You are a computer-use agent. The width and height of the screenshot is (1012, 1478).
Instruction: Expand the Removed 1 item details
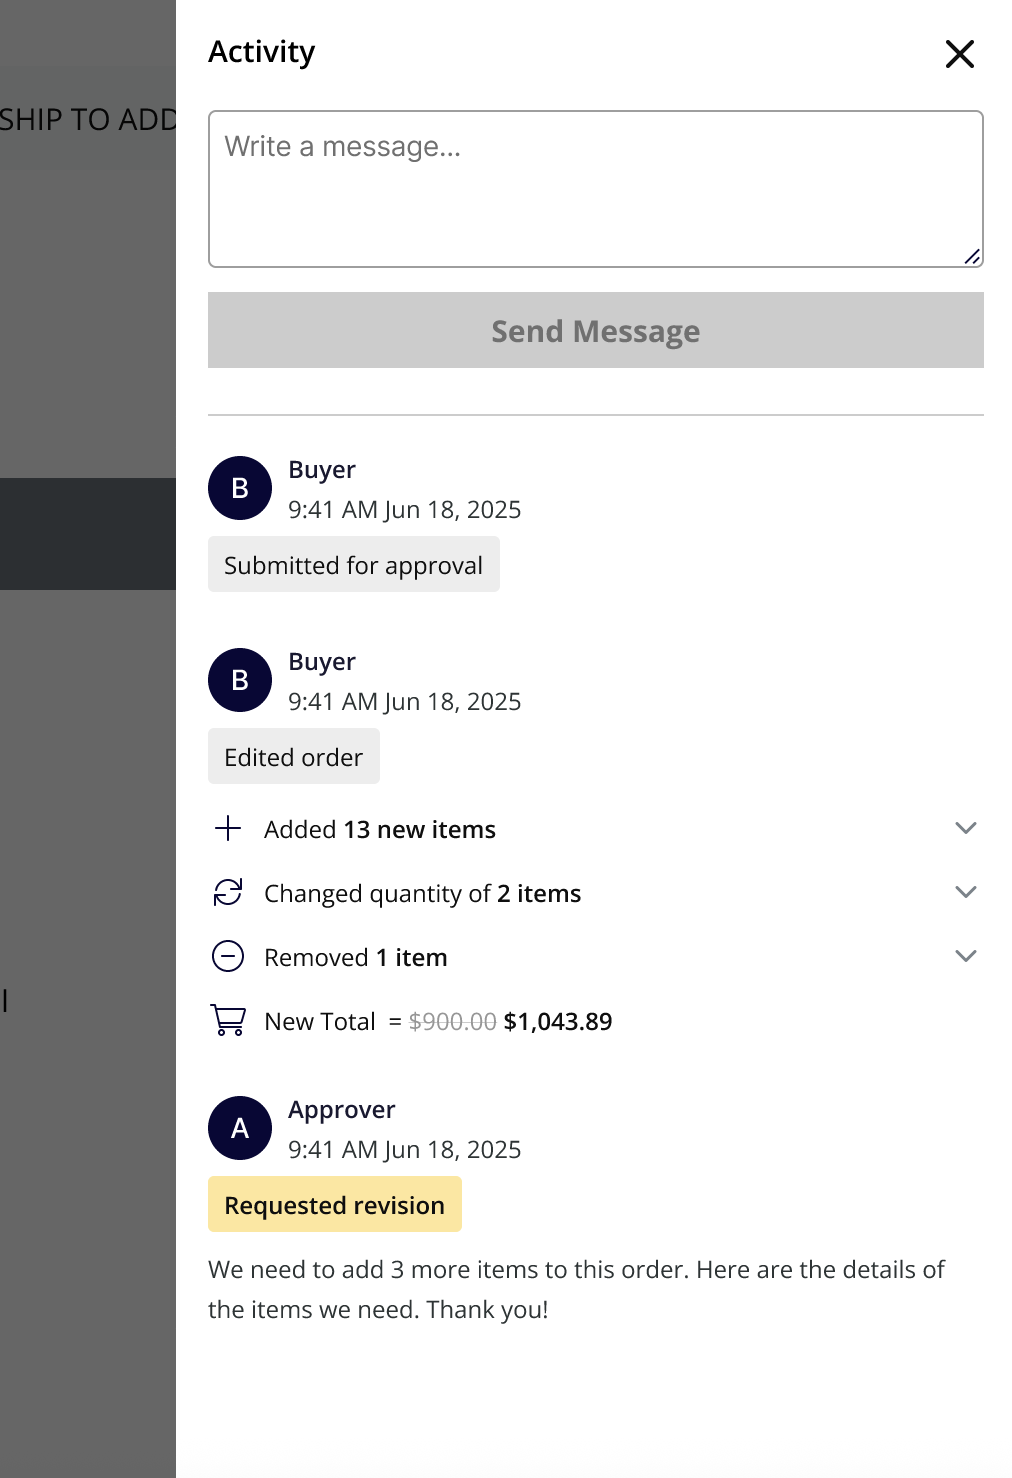[x=965, y=956]
